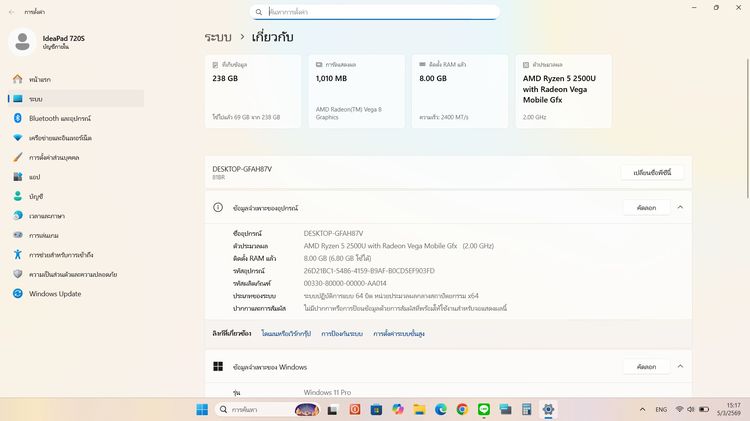Click the scrollbar at the window's right edge
Viewport: 750px width, 421px height.
(x=748, y=128)
